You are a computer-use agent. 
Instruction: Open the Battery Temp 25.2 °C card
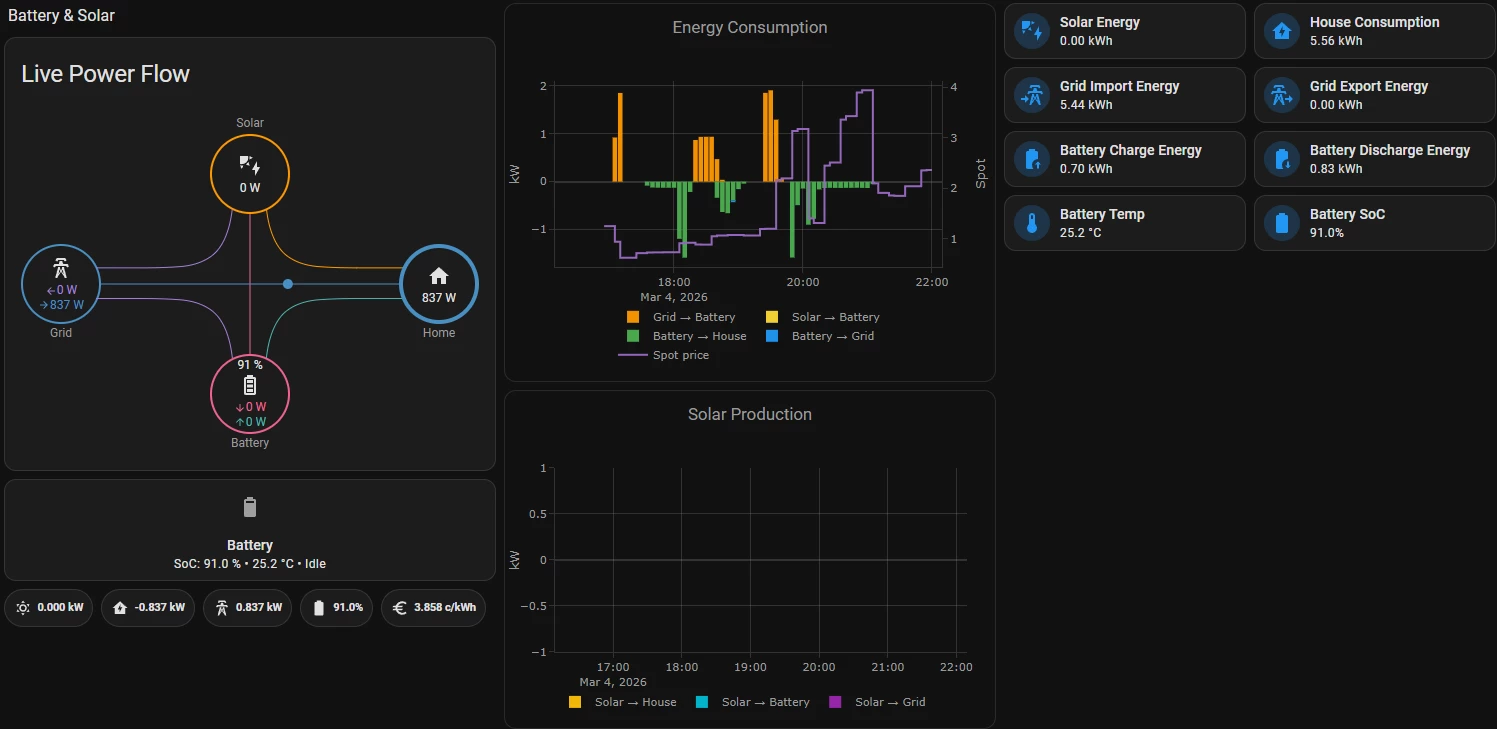coord(1124,223)
